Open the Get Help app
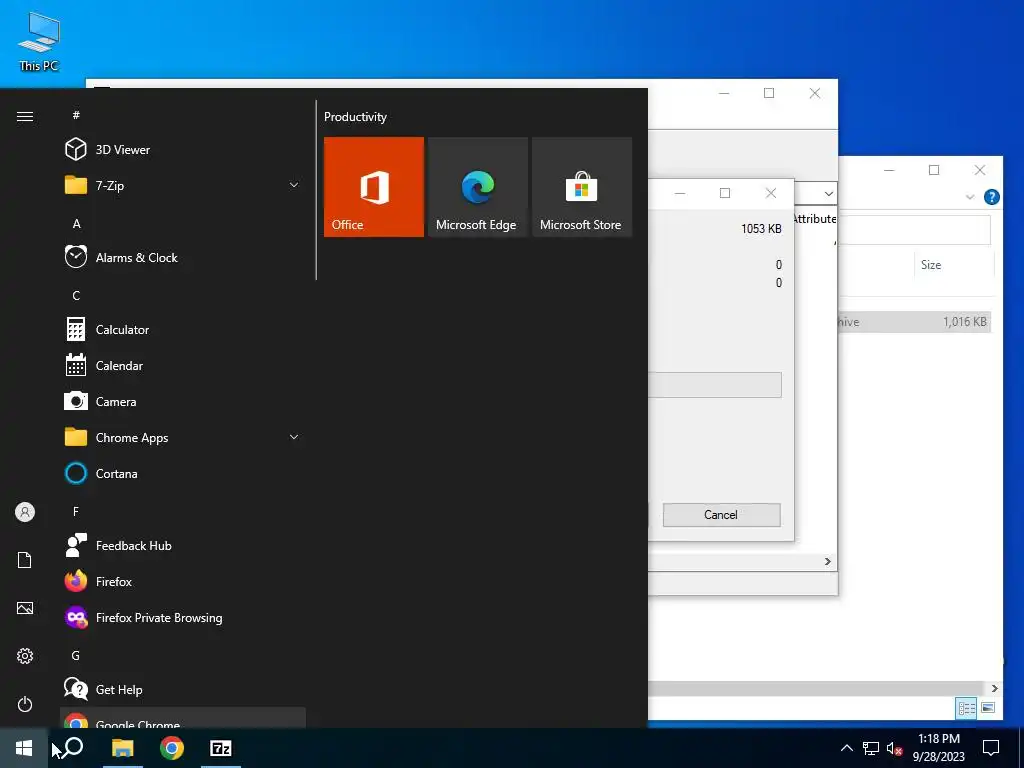Viewport: 1024px width, 768px height. [x=183, y=690]
